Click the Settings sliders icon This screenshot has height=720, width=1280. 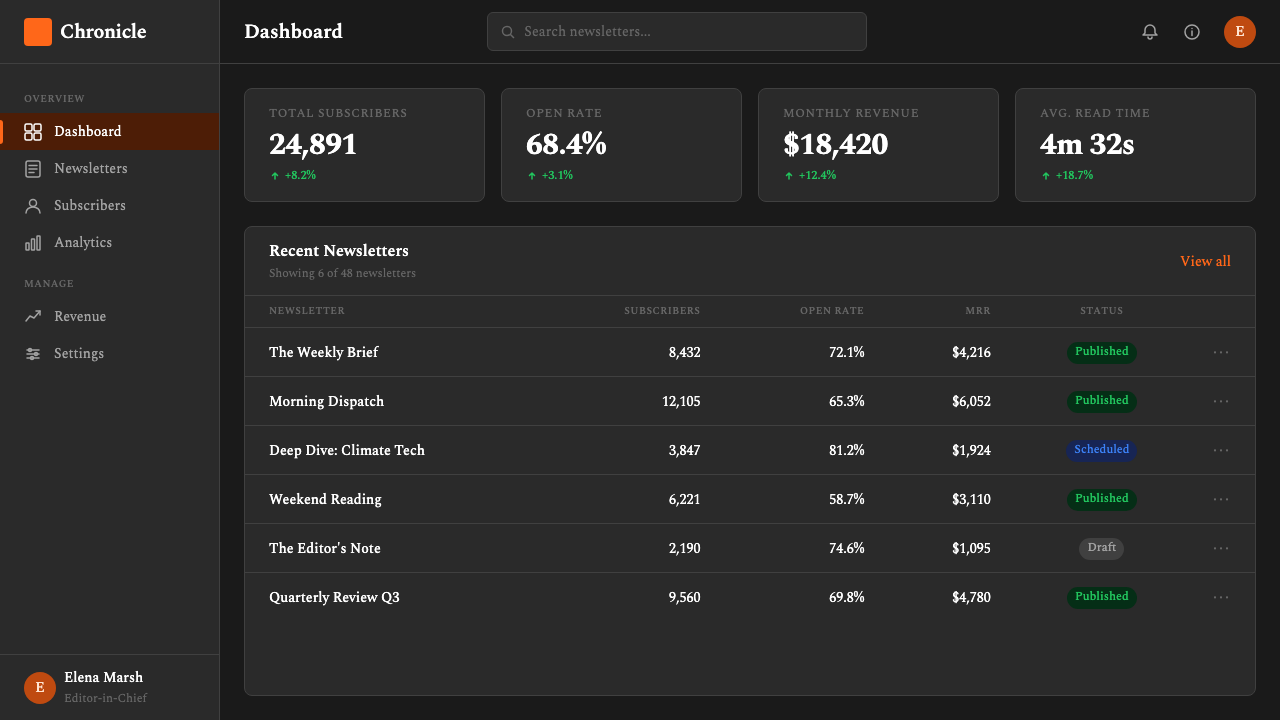(33, 354)
